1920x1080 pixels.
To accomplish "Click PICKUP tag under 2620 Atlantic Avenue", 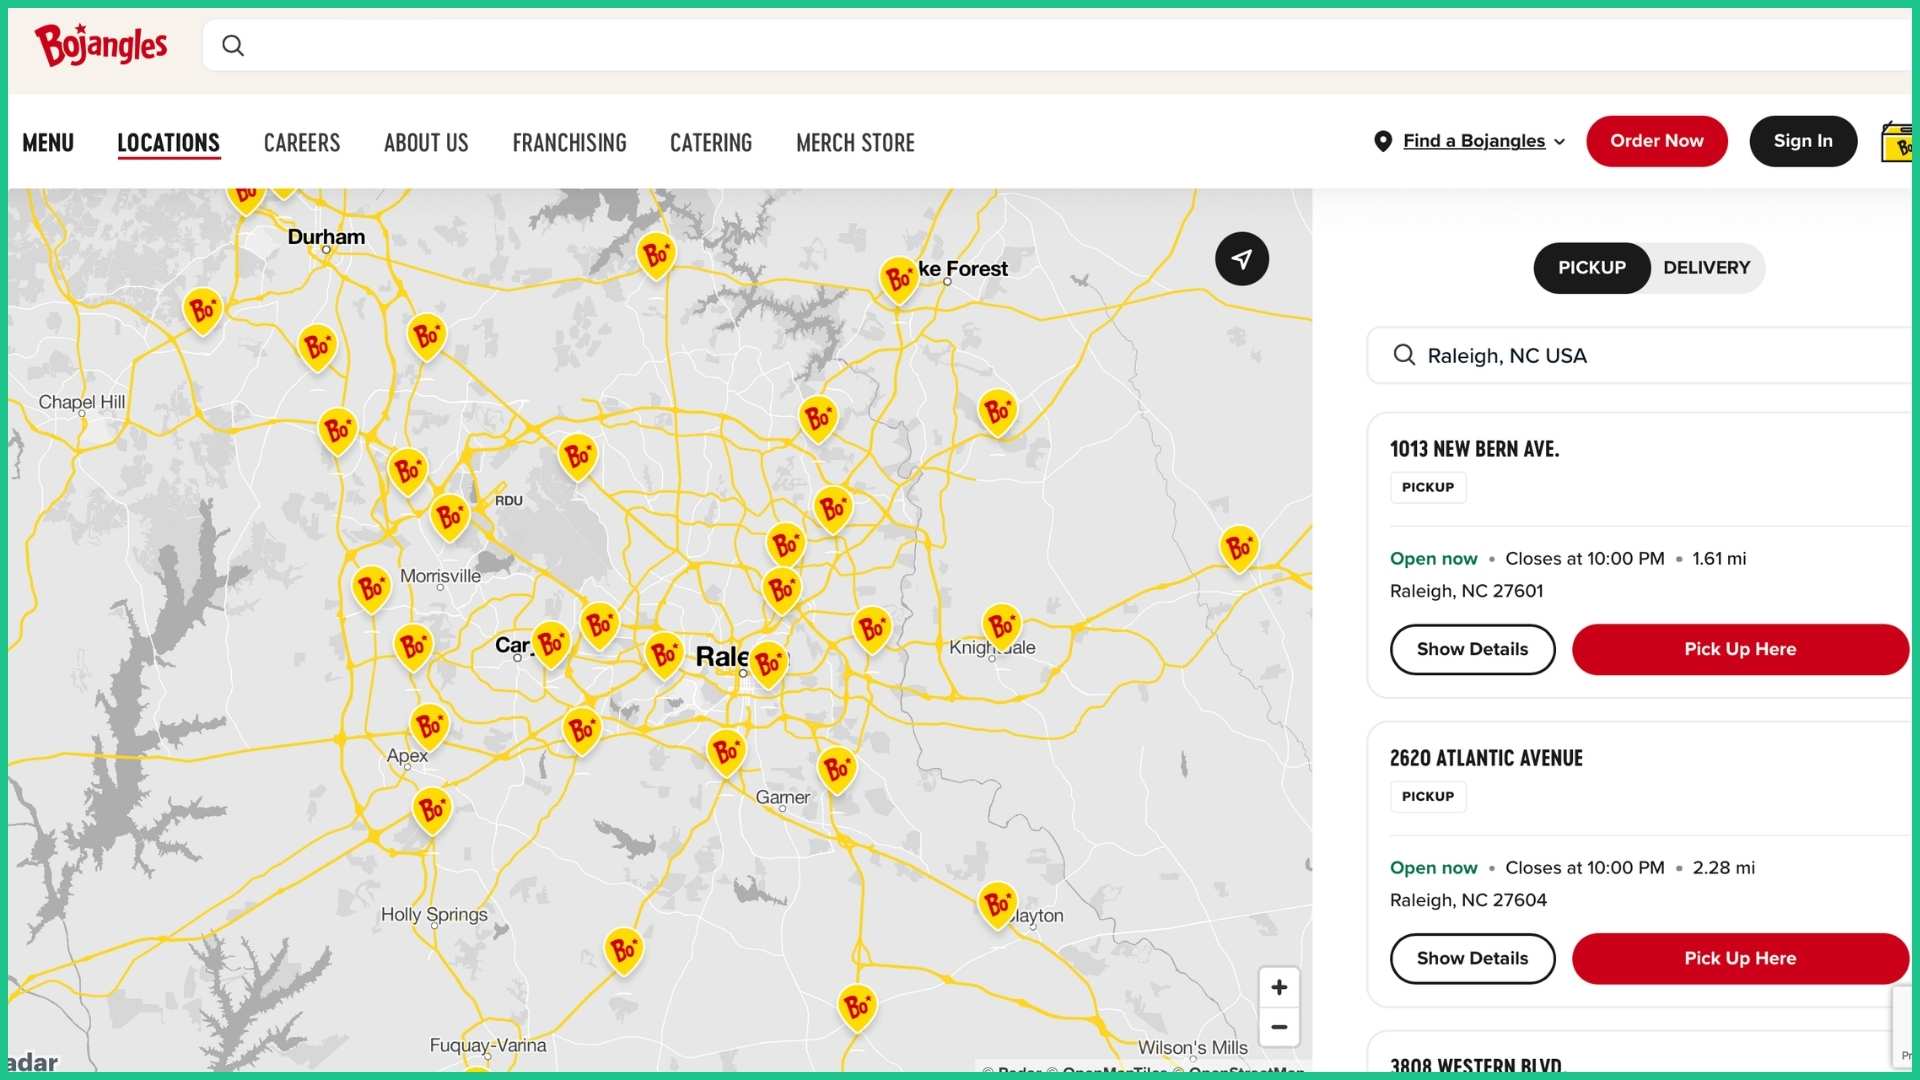I will [1428, 796].
